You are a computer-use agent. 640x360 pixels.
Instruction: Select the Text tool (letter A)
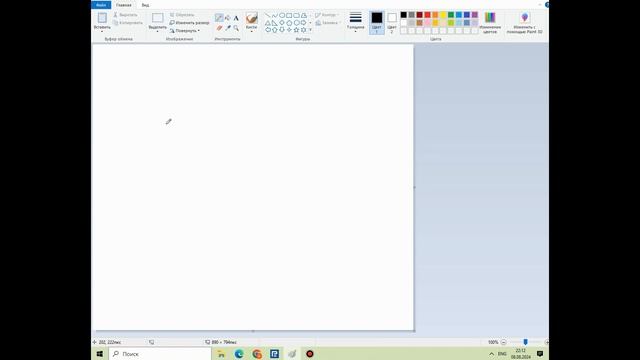click(236, 18)
